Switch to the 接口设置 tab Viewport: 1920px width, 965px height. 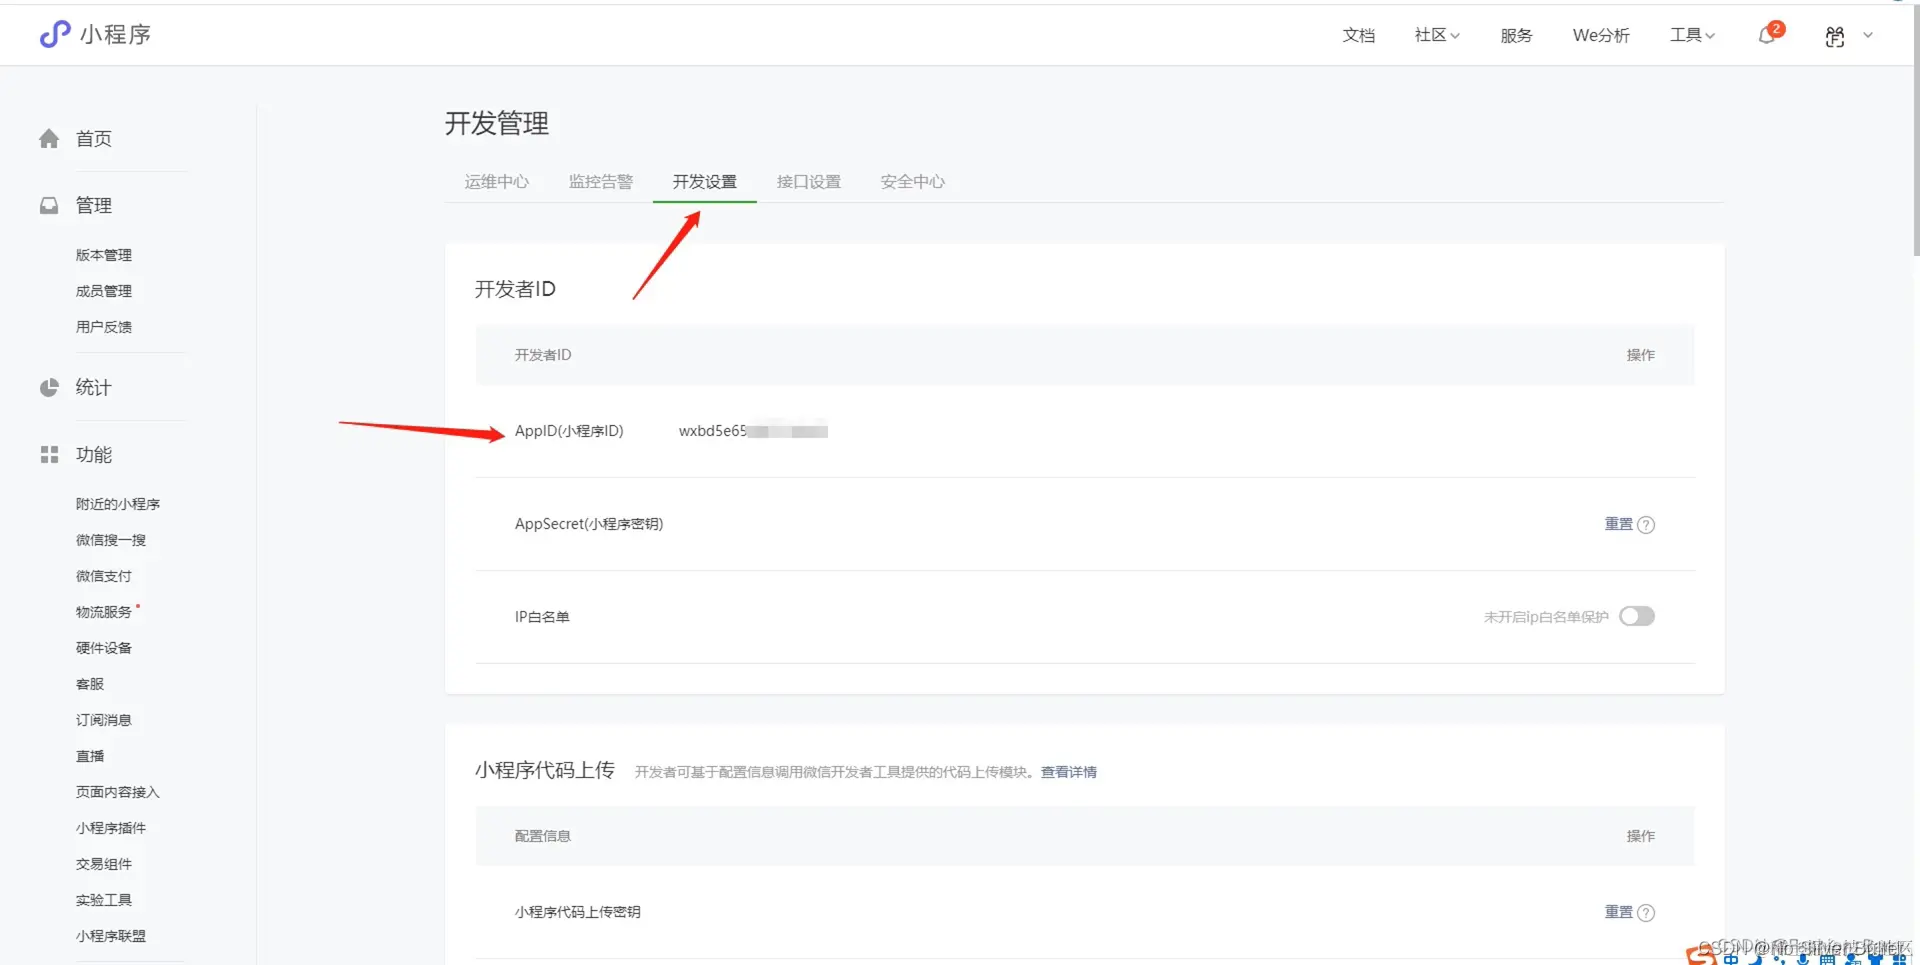(809, 181)
